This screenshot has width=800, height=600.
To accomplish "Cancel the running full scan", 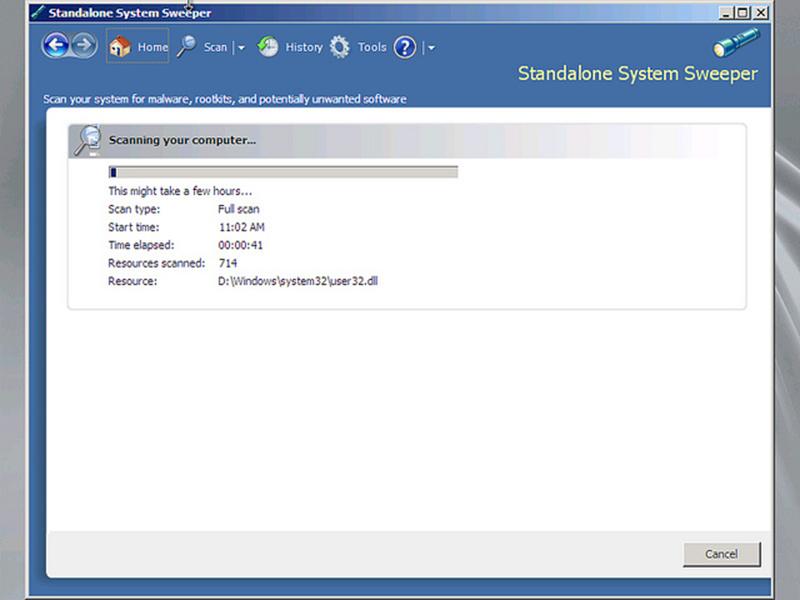I will point(721,554).
